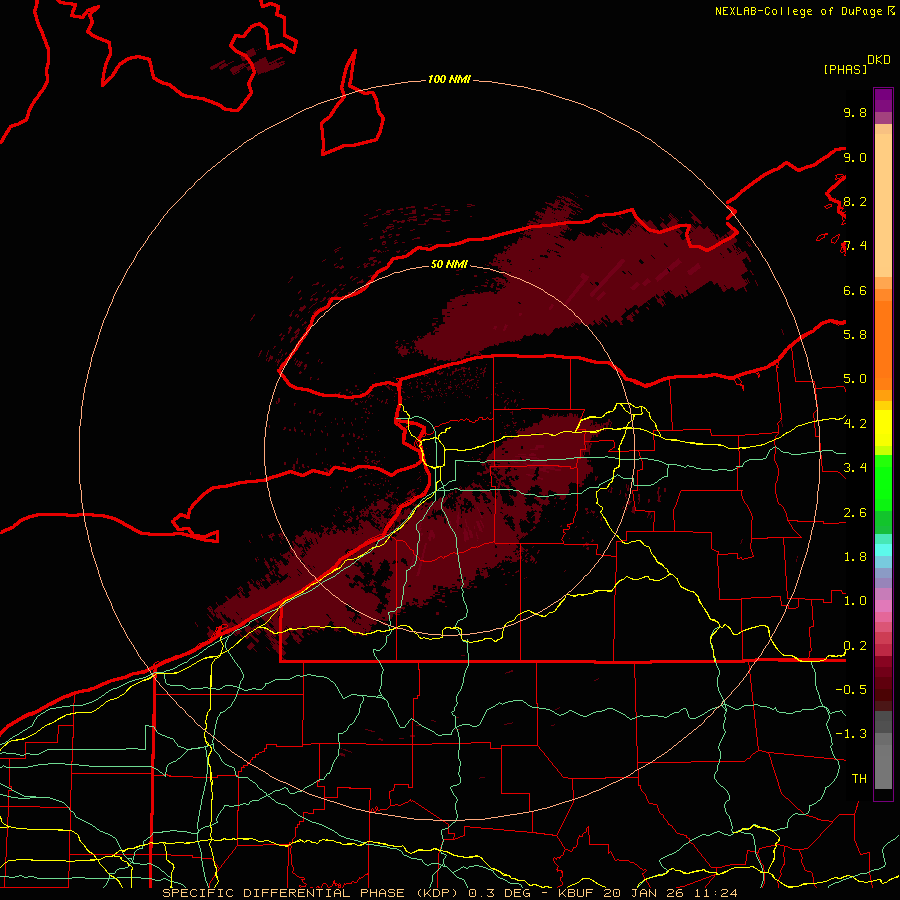Click the TH threshold label
The width and height of the screenshot is (900, 900).
point(859,778)
